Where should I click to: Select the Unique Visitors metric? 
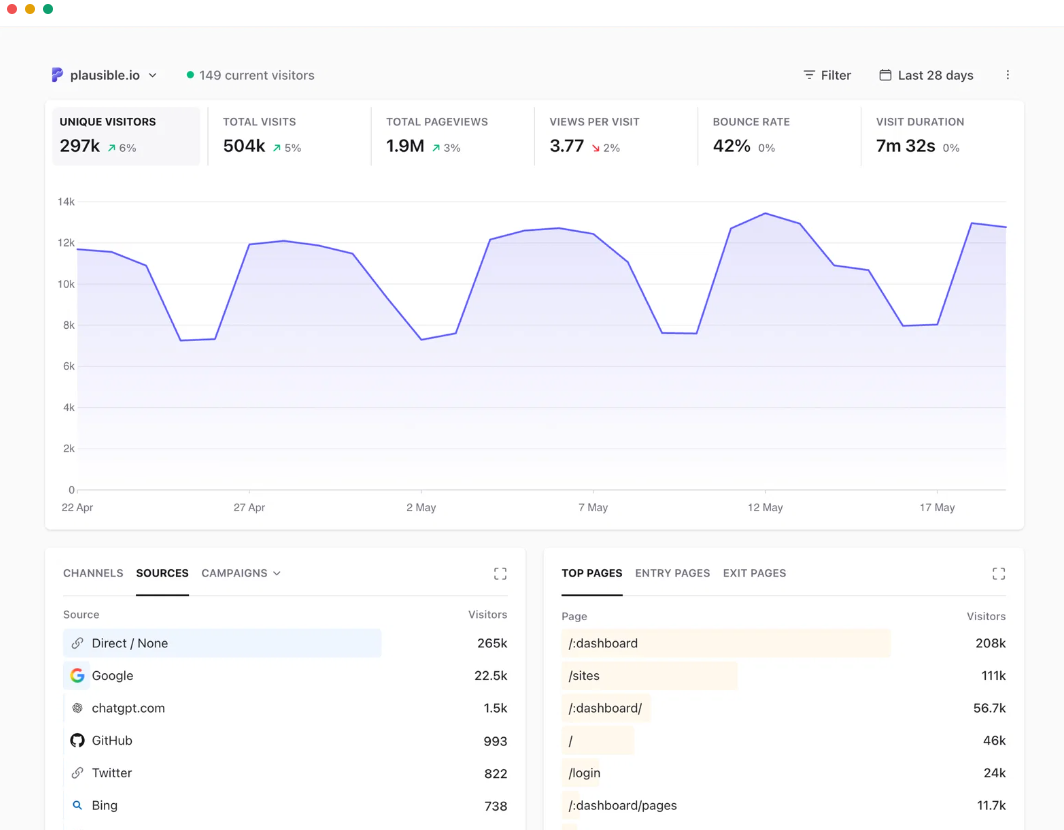(x=126, y=136)
